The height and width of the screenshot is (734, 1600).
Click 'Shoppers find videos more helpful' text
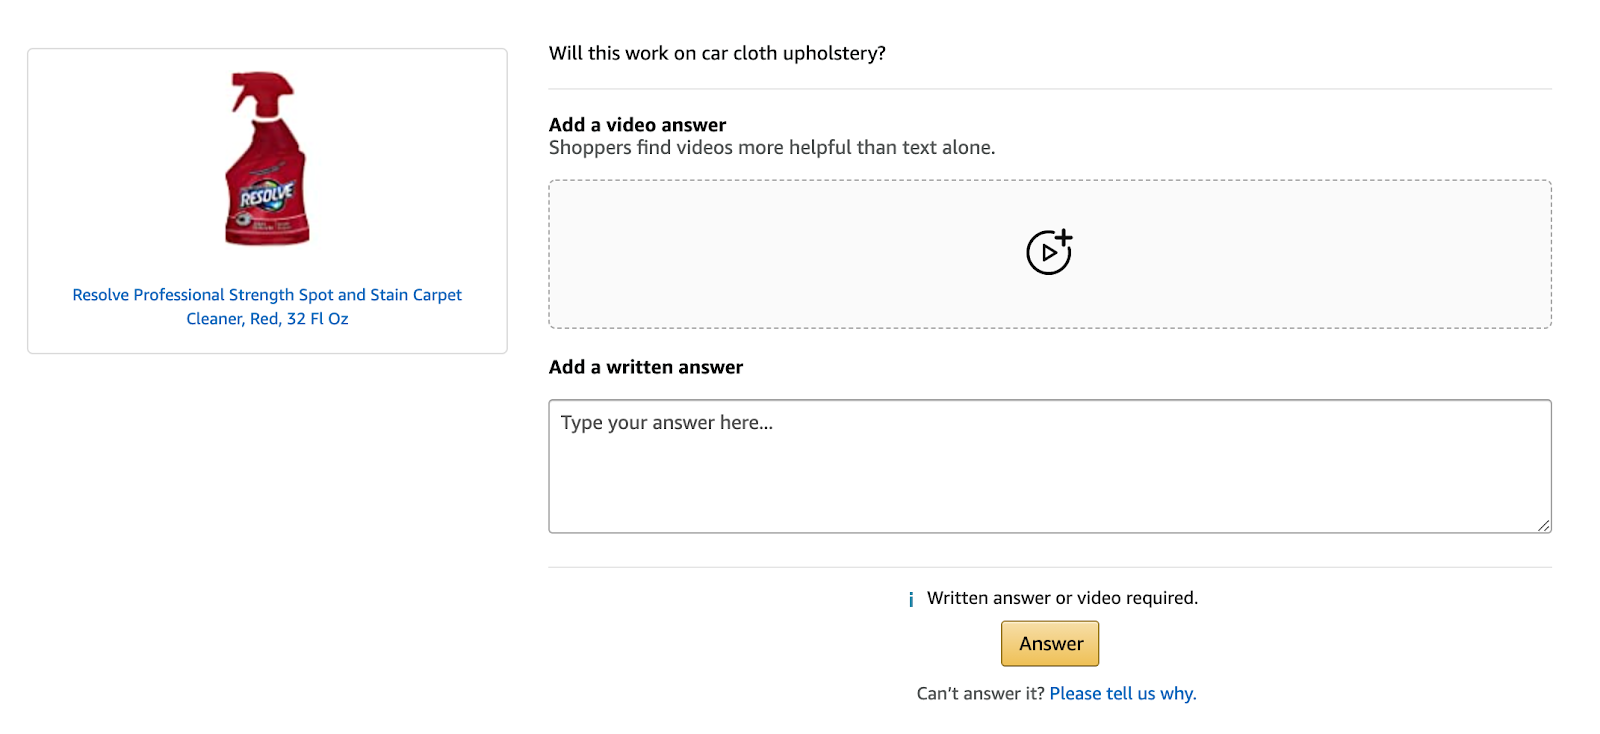(x=771, y=148)
